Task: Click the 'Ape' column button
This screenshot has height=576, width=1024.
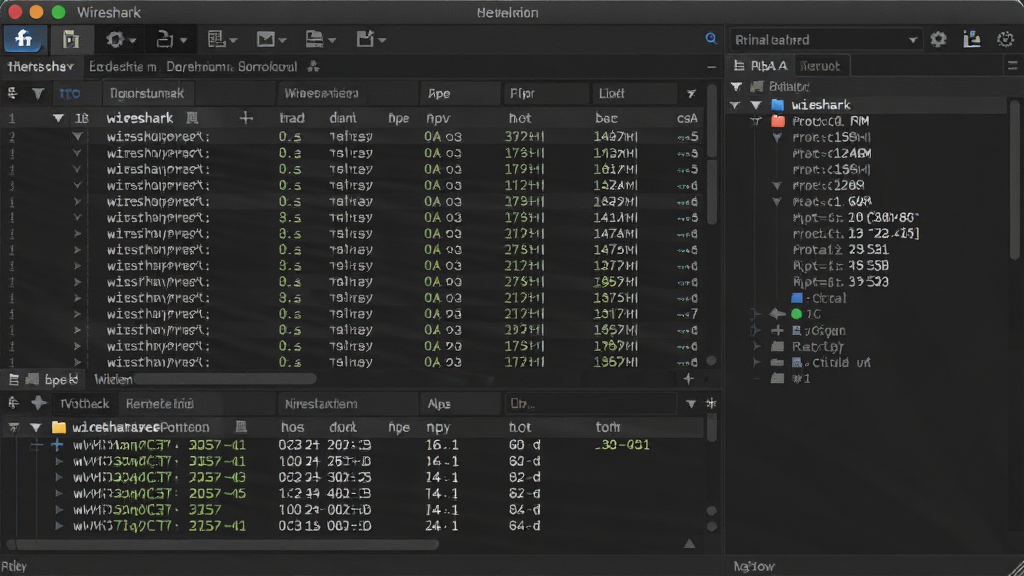Action: 460,93
